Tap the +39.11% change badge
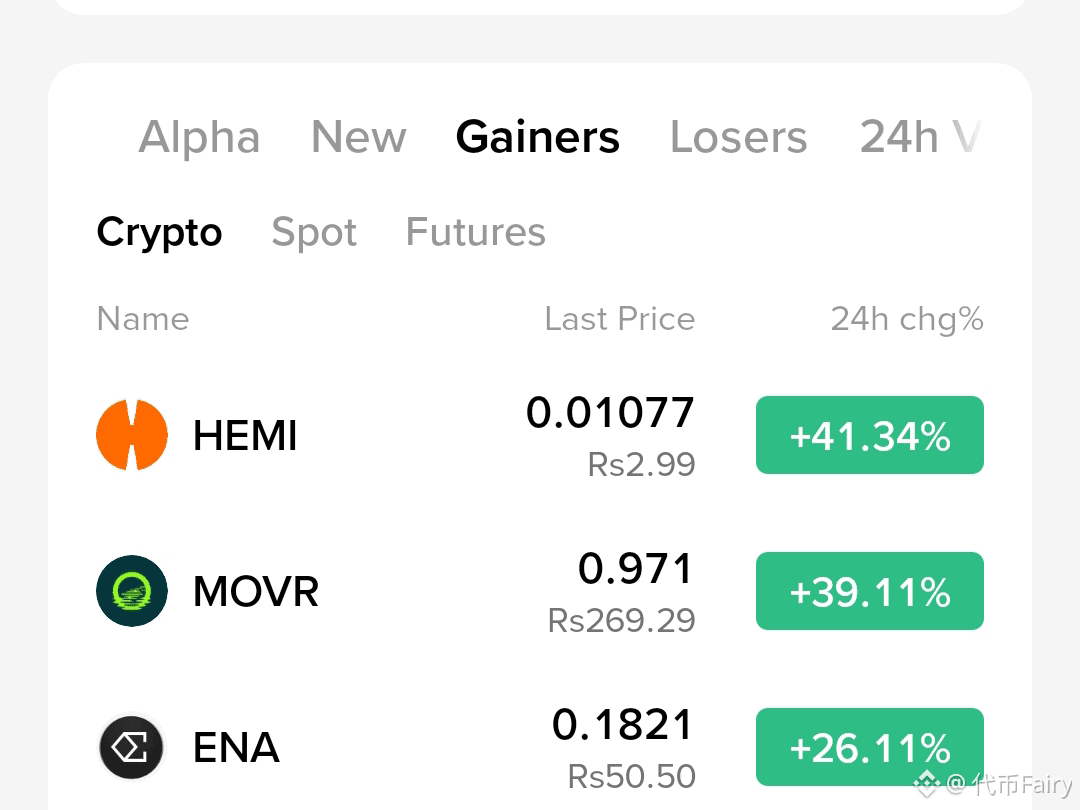This screenshot has width=1080, height=810. [870, 591]
